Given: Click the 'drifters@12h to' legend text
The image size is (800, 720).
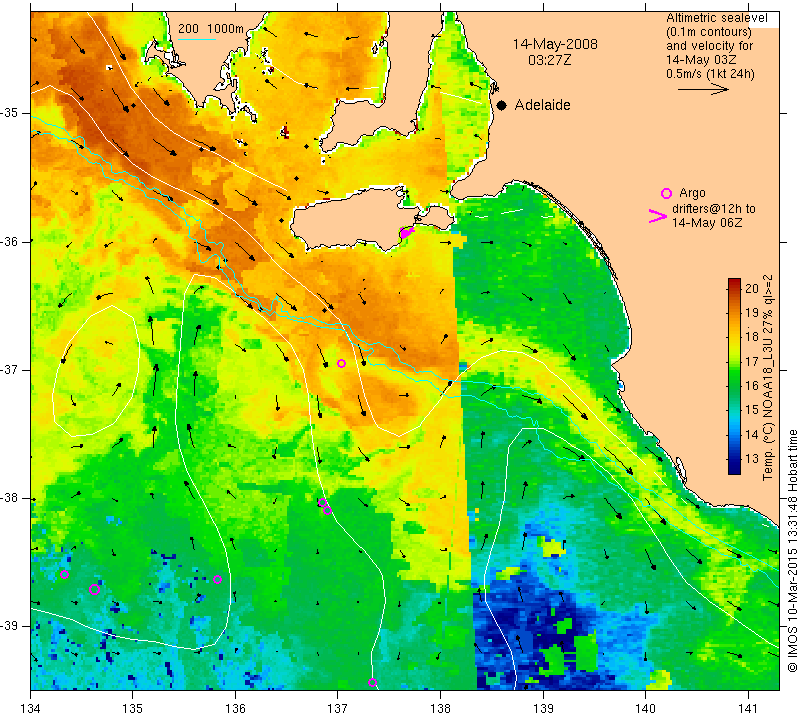Looking at the screenshot, I should pyautogui.click(x=713, y=209).
